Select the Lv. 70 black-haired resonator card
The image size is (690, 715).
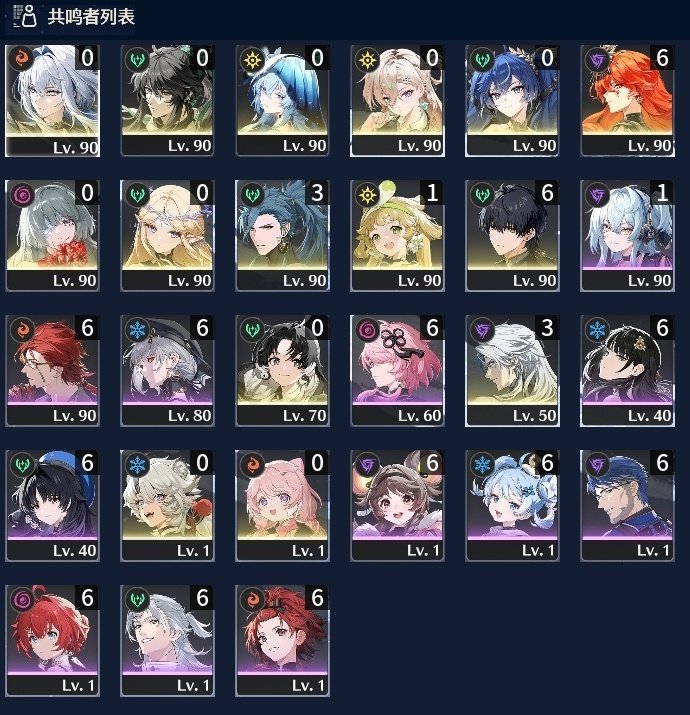(x=282, y=371)
